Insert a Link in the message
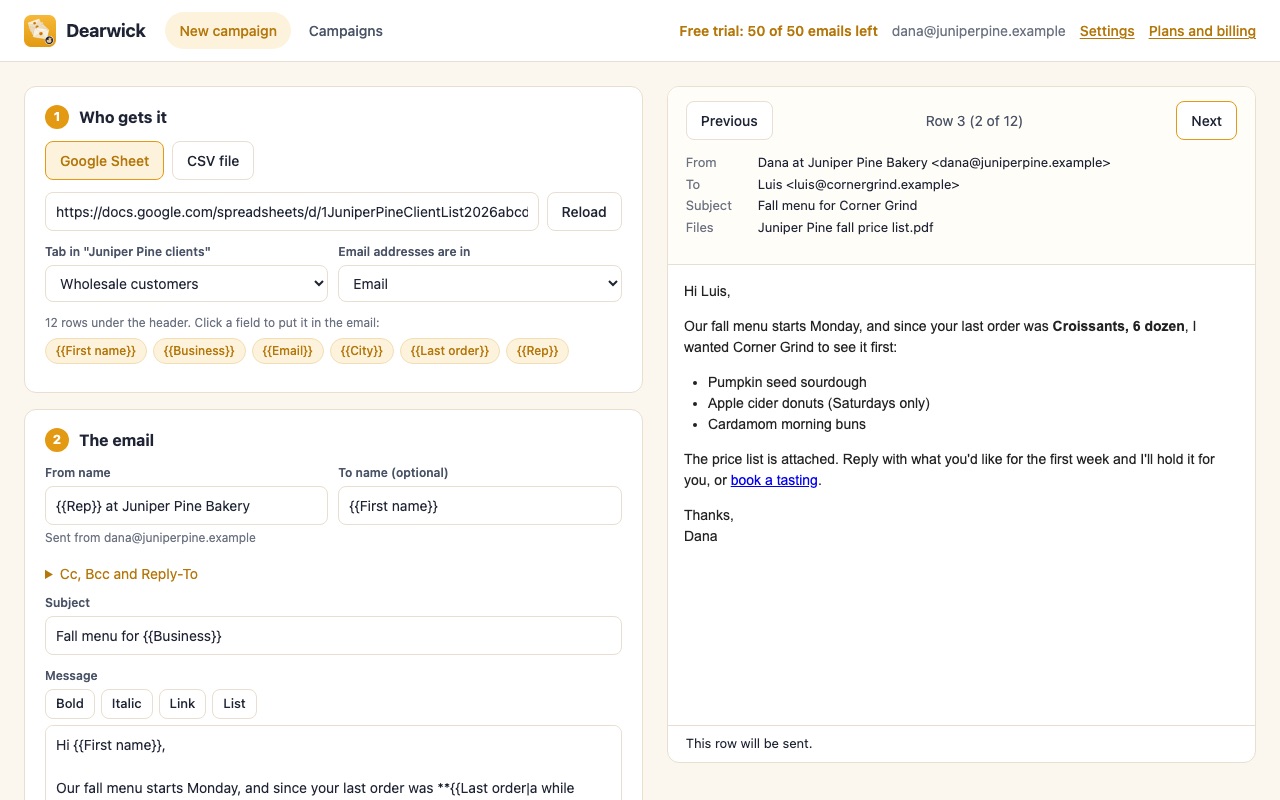This screenshot has width=1280, height=800. tap(182, 703)
